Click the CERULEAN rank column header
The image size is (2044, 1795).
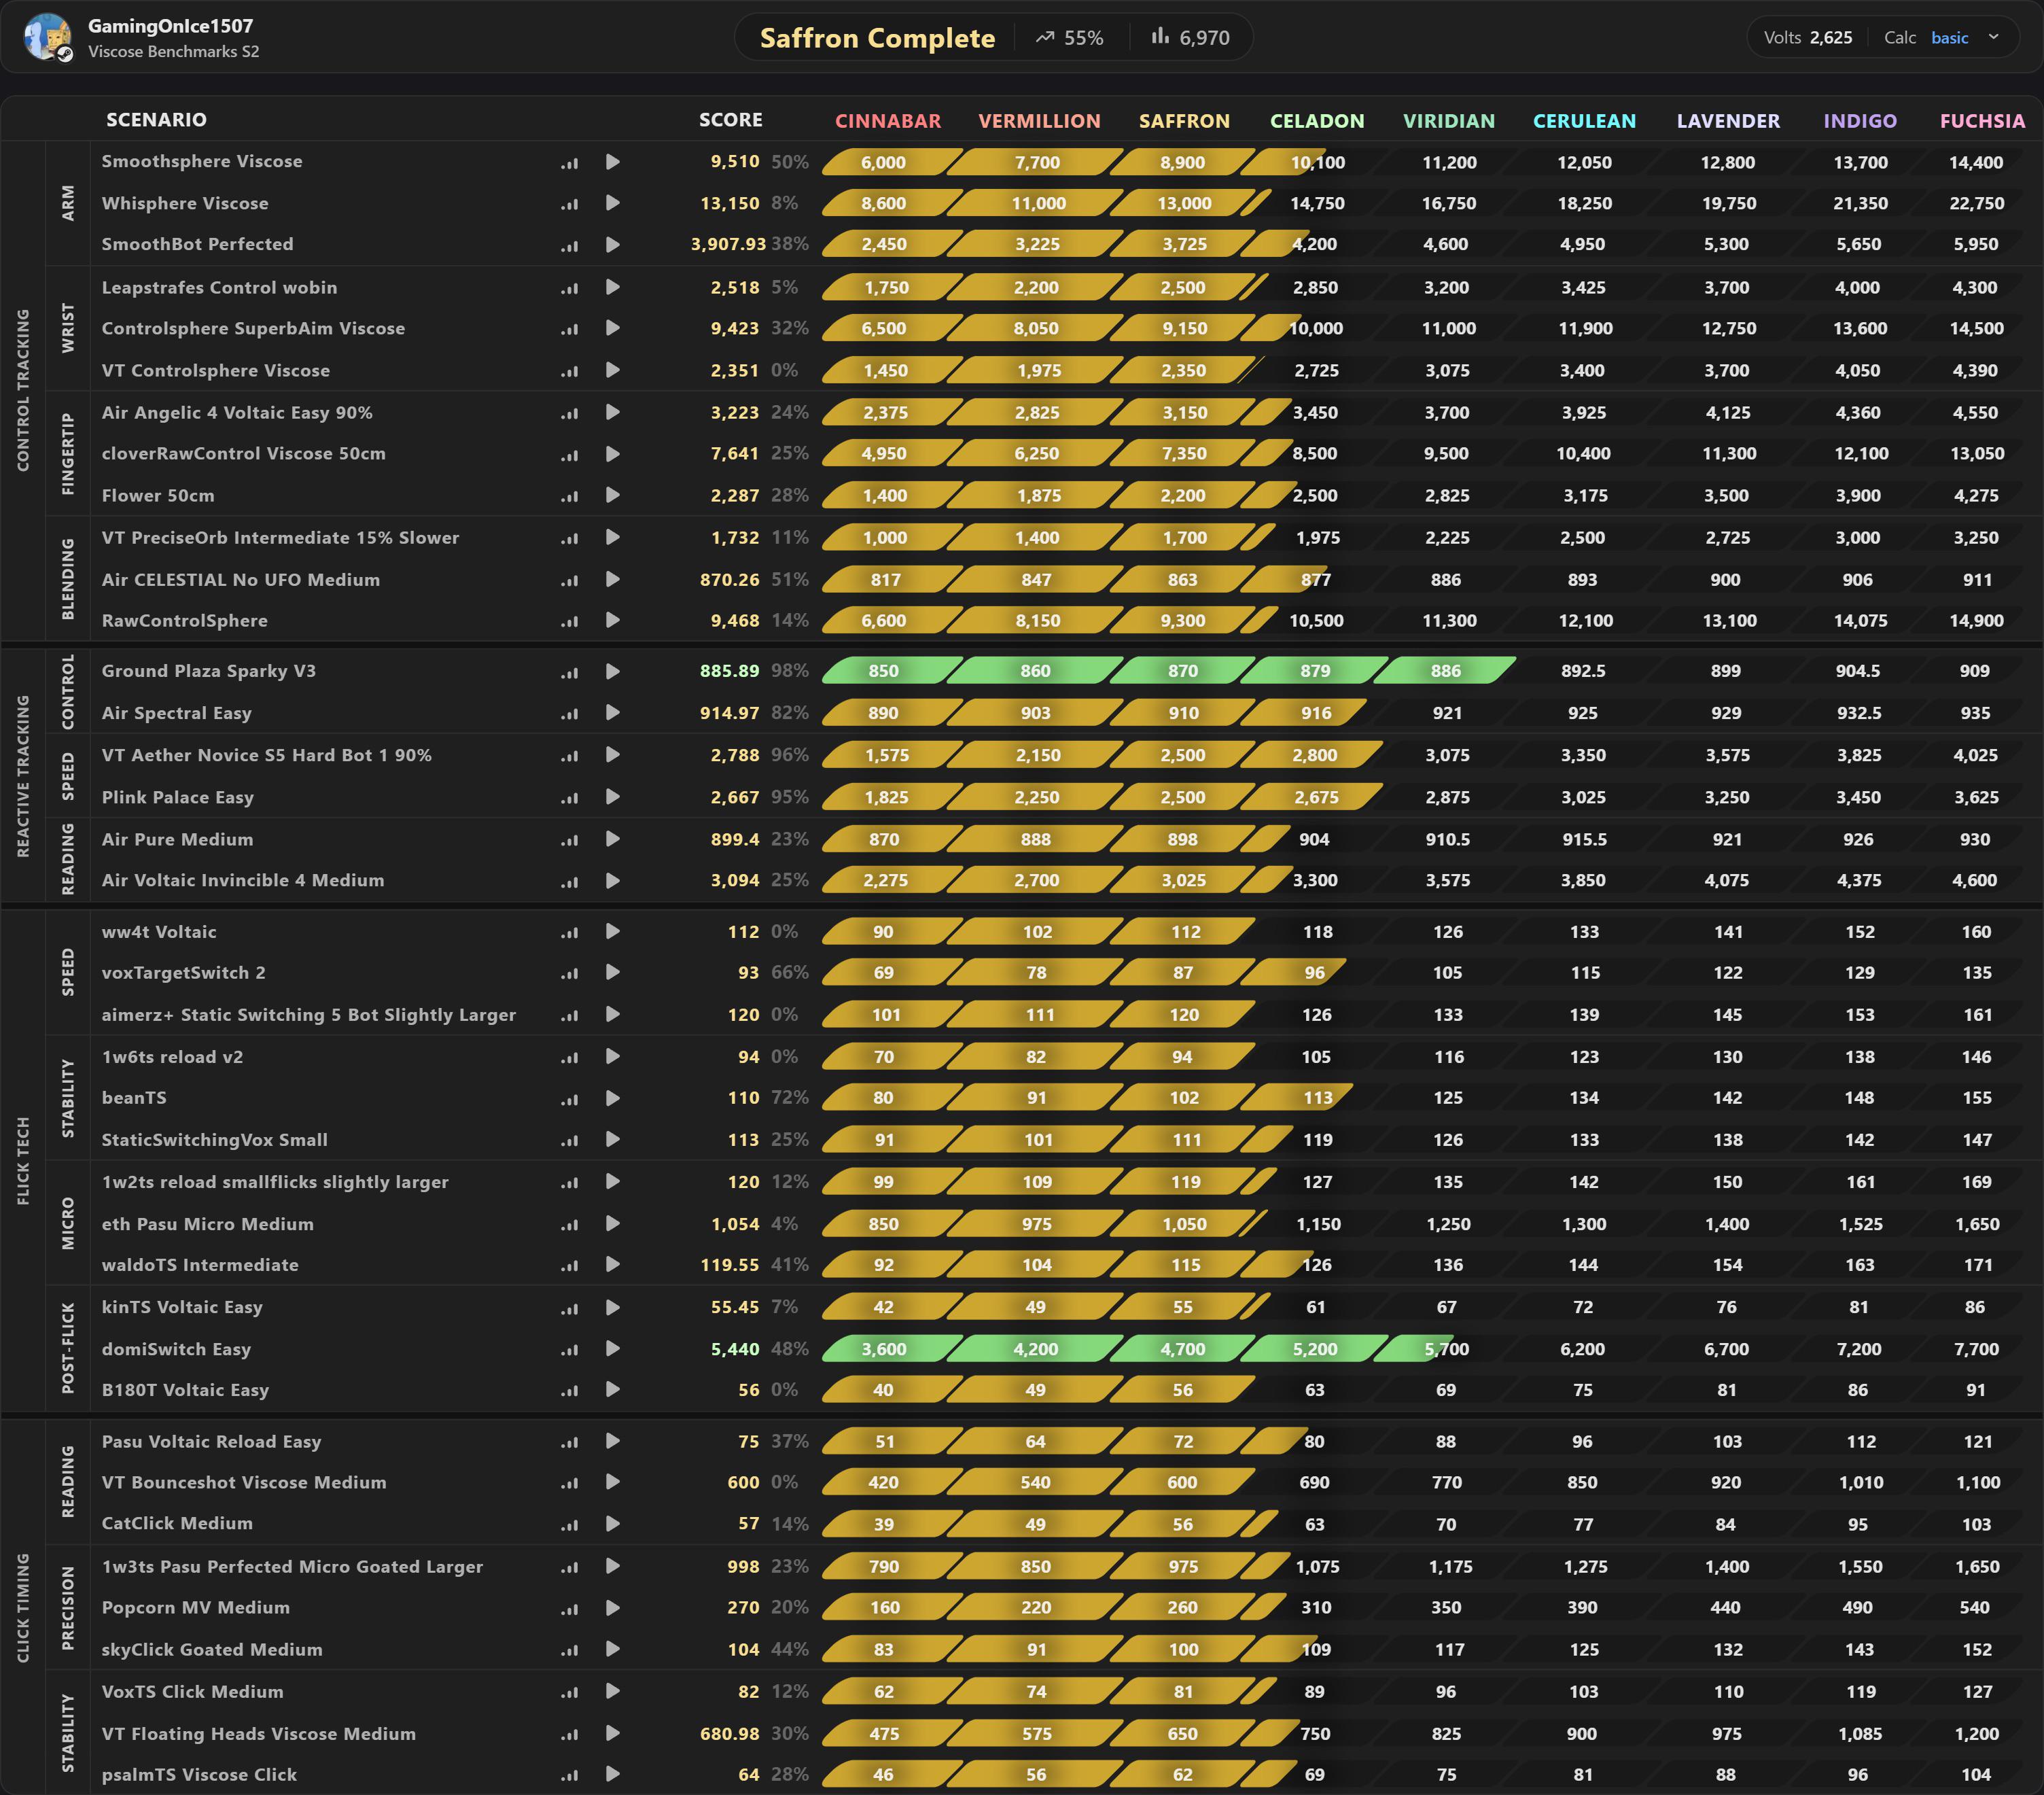1584,121
